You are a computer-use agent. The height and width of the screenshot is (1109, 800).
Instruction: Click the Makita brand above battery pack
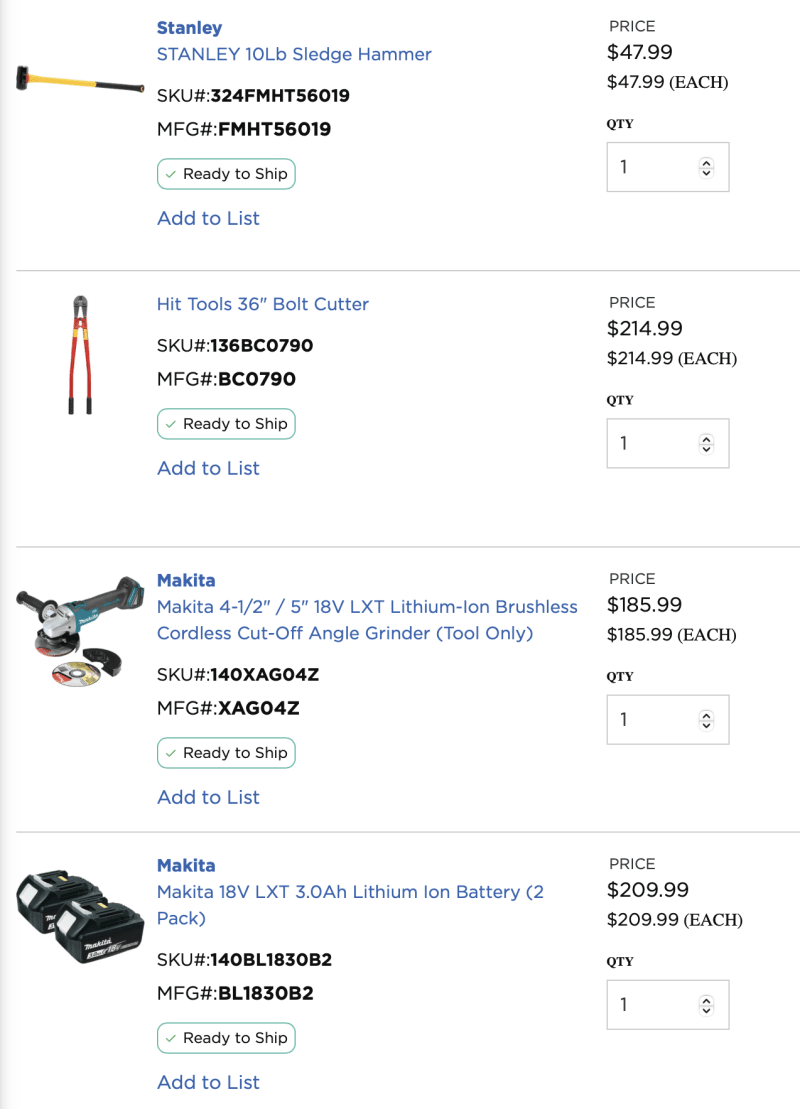(186, 865)
